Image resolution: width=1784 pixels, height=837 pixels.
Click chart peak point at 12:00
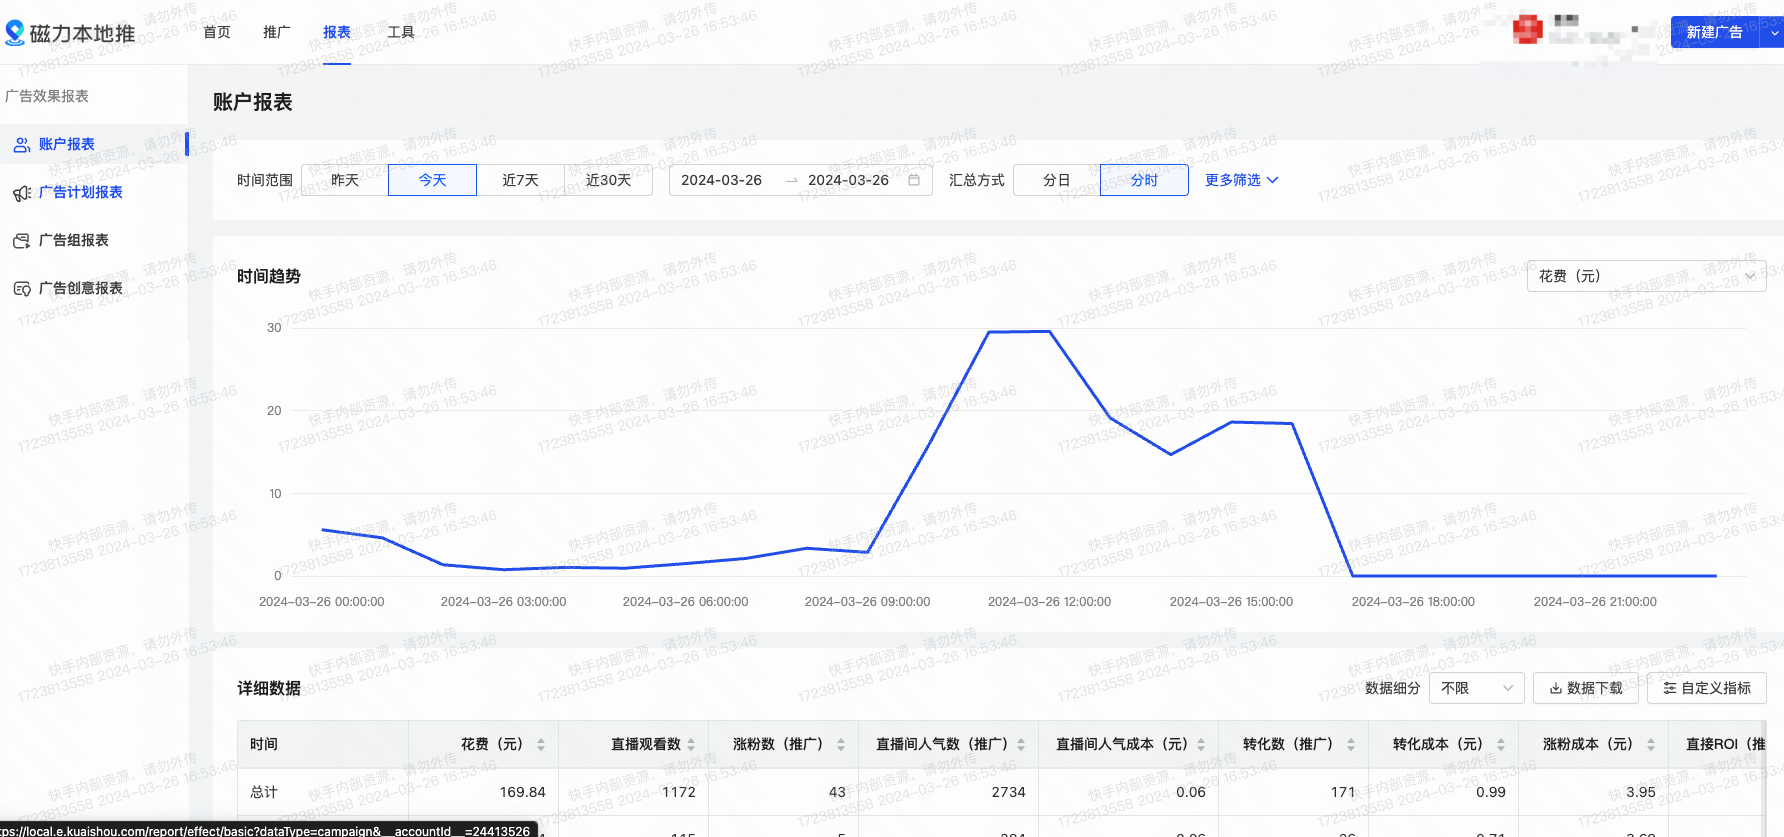[1049, 331]
